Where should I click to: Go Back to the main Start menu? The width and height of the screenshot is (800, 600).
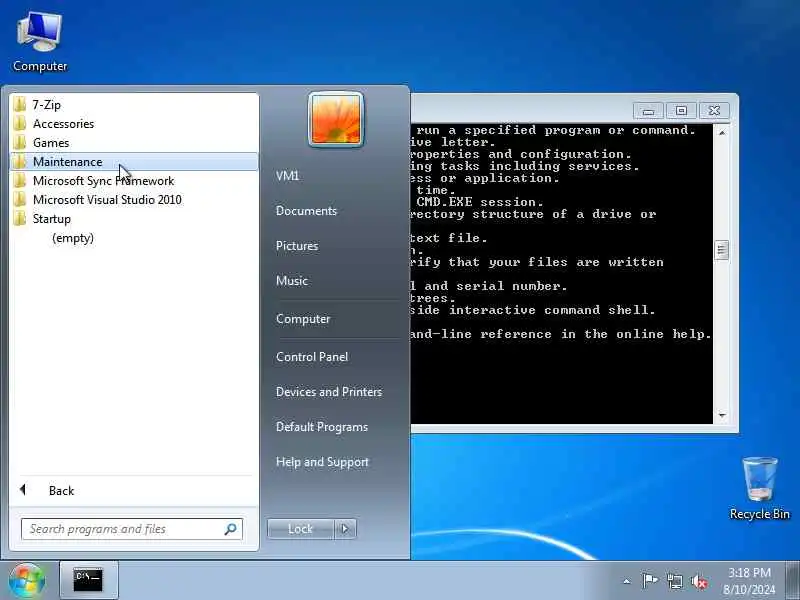[x=134, y=490]
